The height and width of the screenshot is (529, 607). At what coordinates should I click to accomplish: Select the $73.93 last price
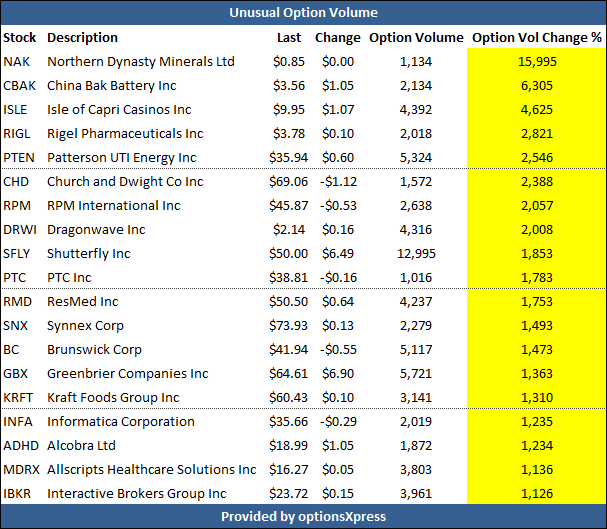click(x=289, y=325)
